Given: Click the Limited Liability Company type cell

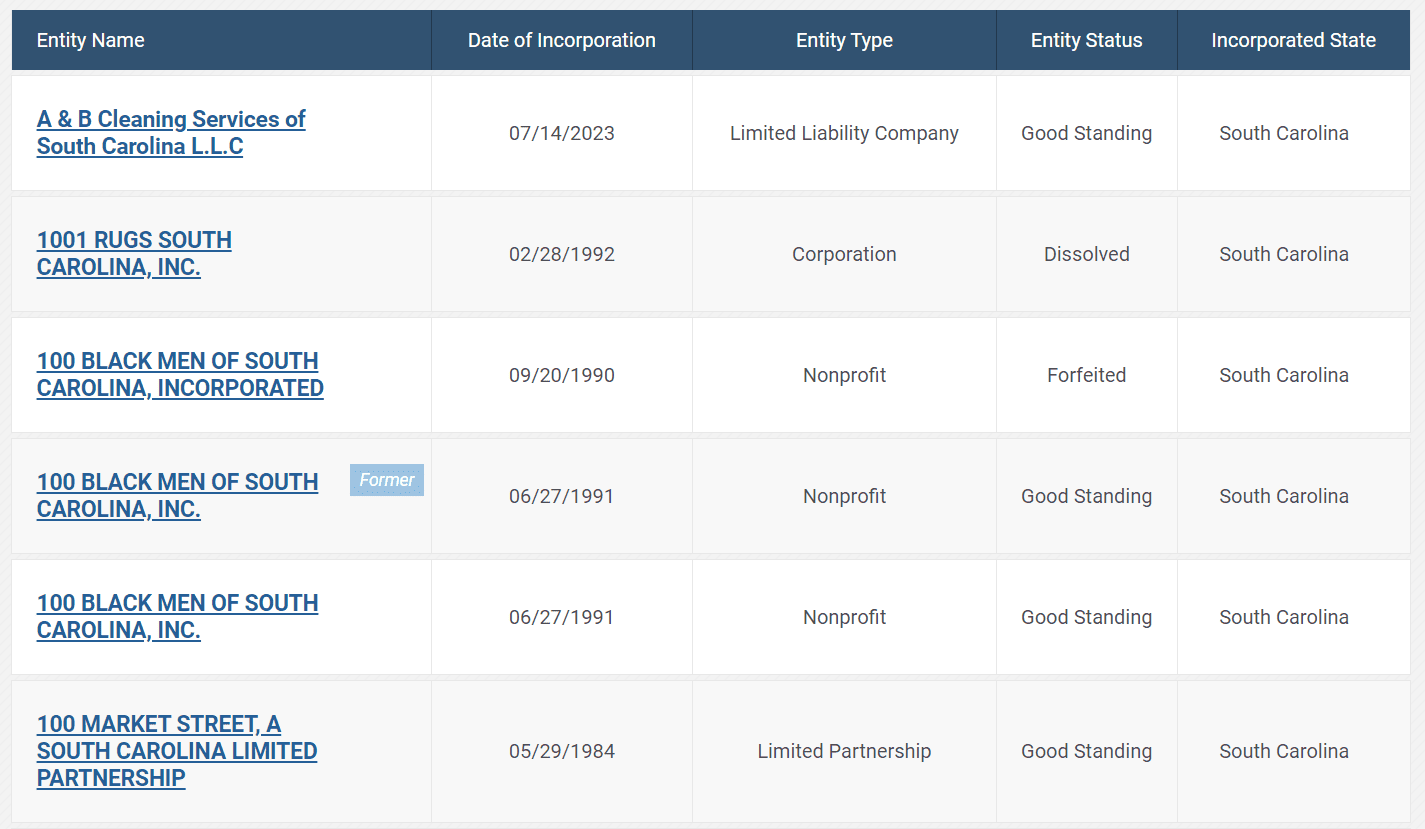Looking at the screenshot, I should [x=844, y=133].
